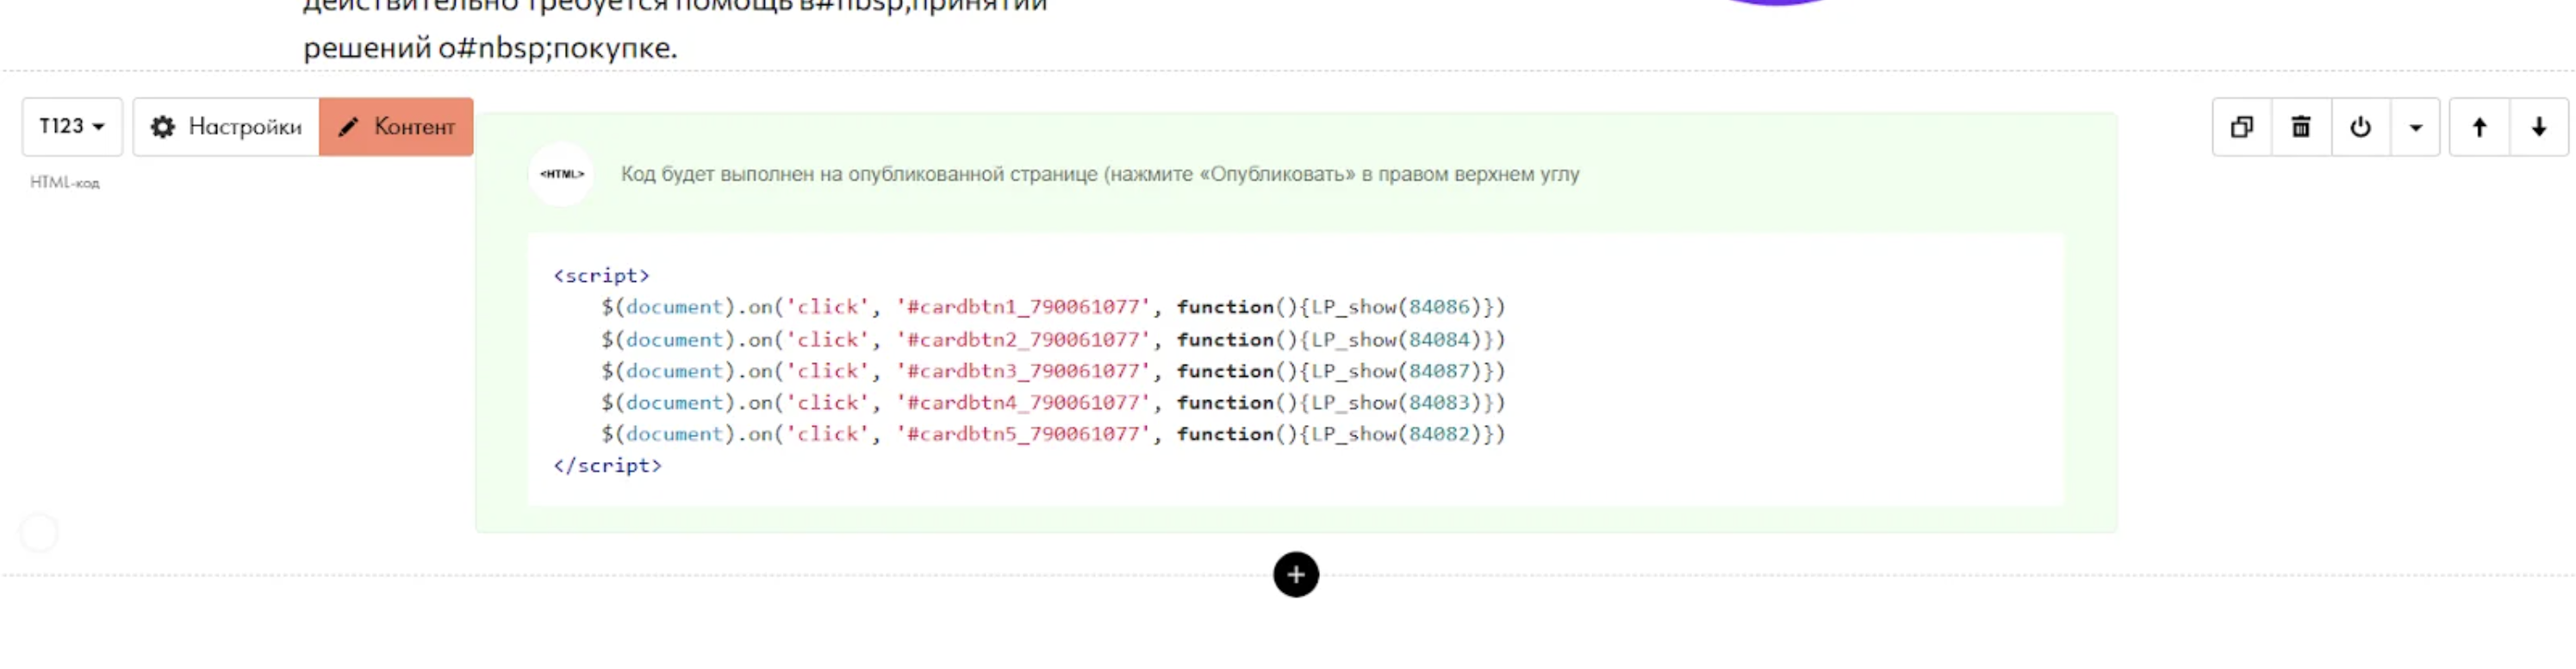Image resolution: width=2576 pixels, height=669 pixels.
Task: Expand more block actions caret
Action: pyautogui.click(x=2415, y=127)
